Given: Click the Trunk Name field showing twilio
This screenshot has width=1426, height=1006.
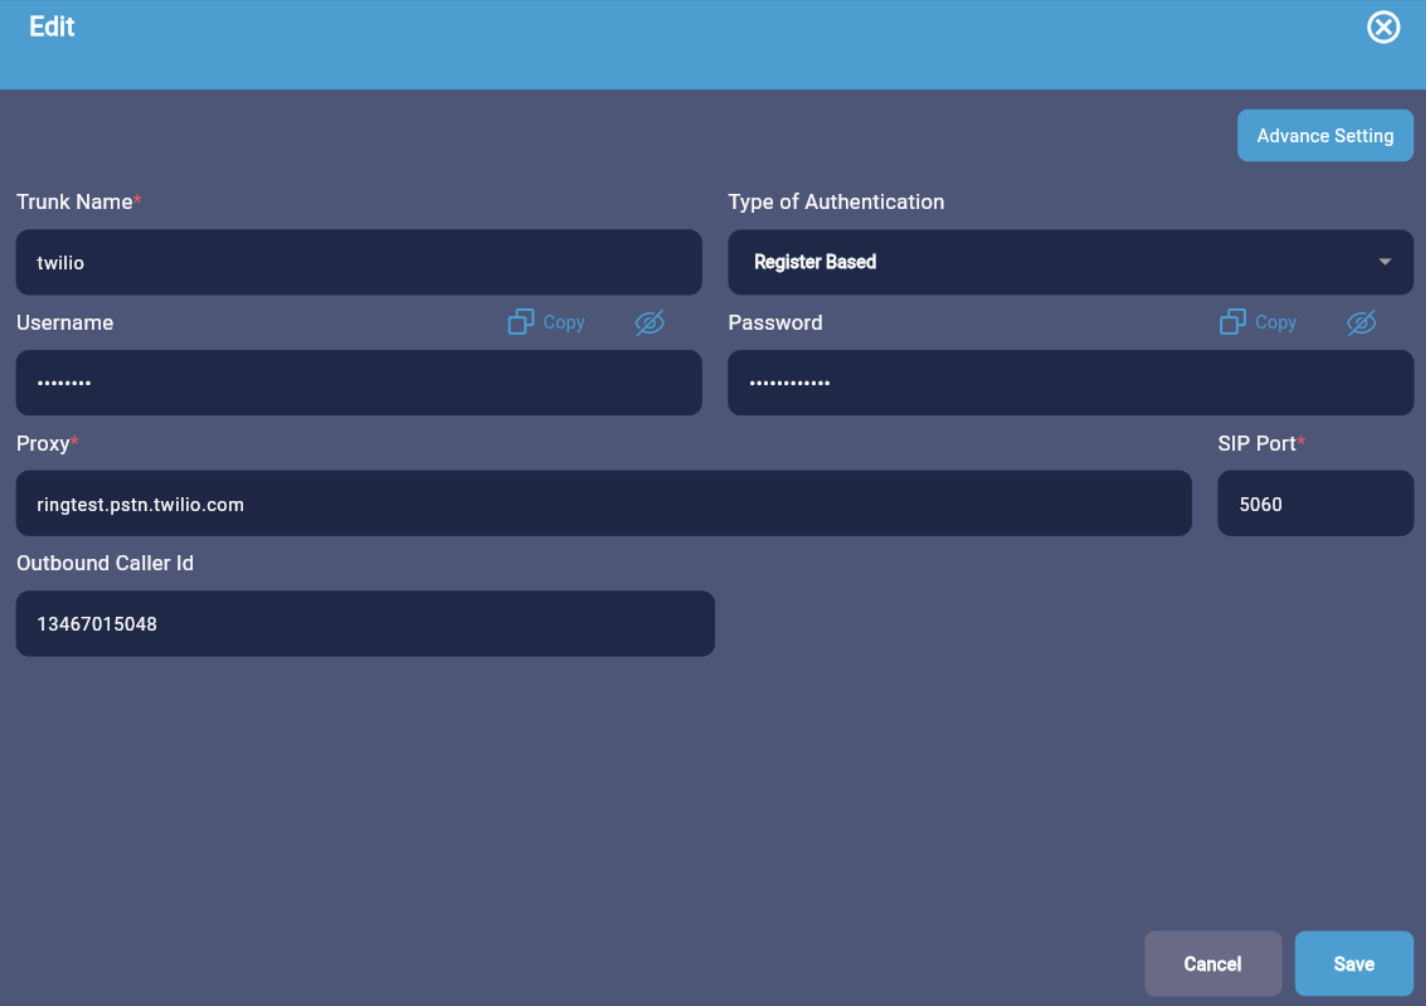Looking at the screenshot, I should point(358,262).
